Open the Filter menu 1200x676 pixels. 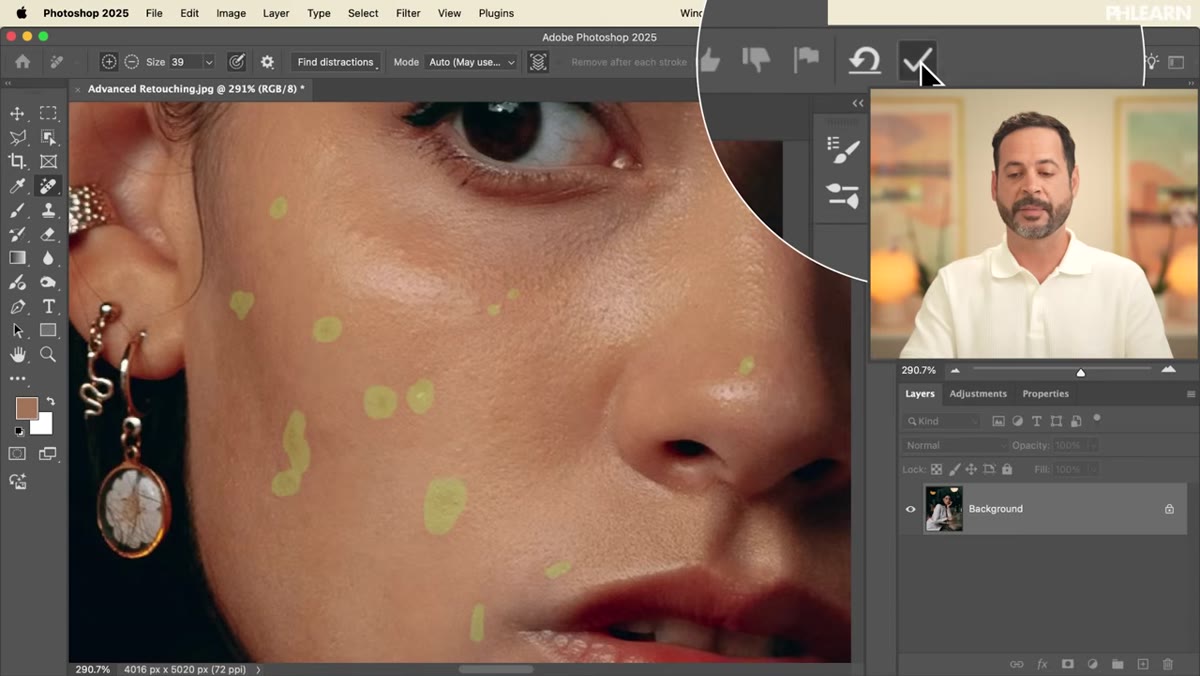click(408, 13)
